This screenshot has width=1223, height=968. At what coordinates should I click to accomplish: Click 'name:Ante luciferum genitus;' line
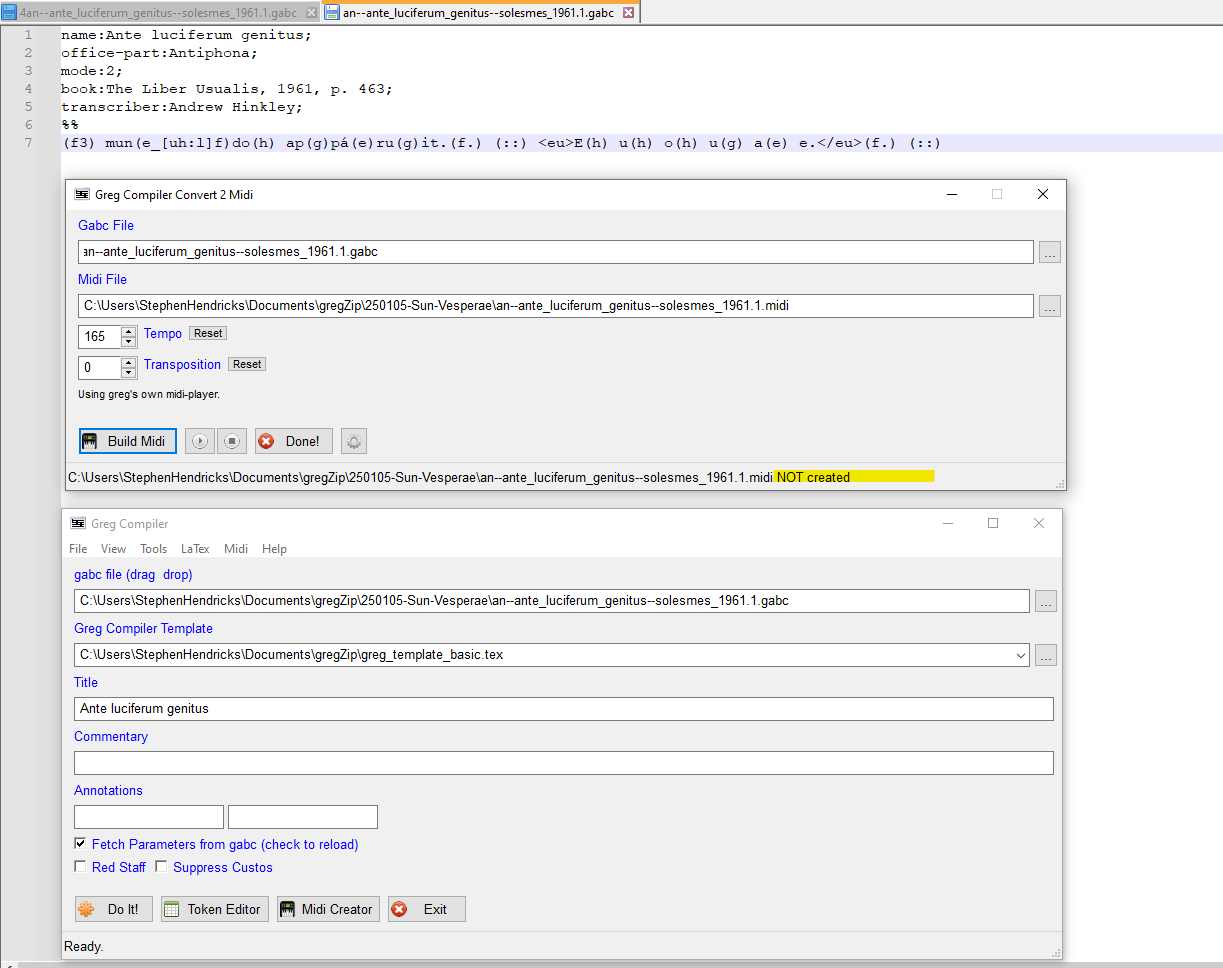click(x=186, y=35)
